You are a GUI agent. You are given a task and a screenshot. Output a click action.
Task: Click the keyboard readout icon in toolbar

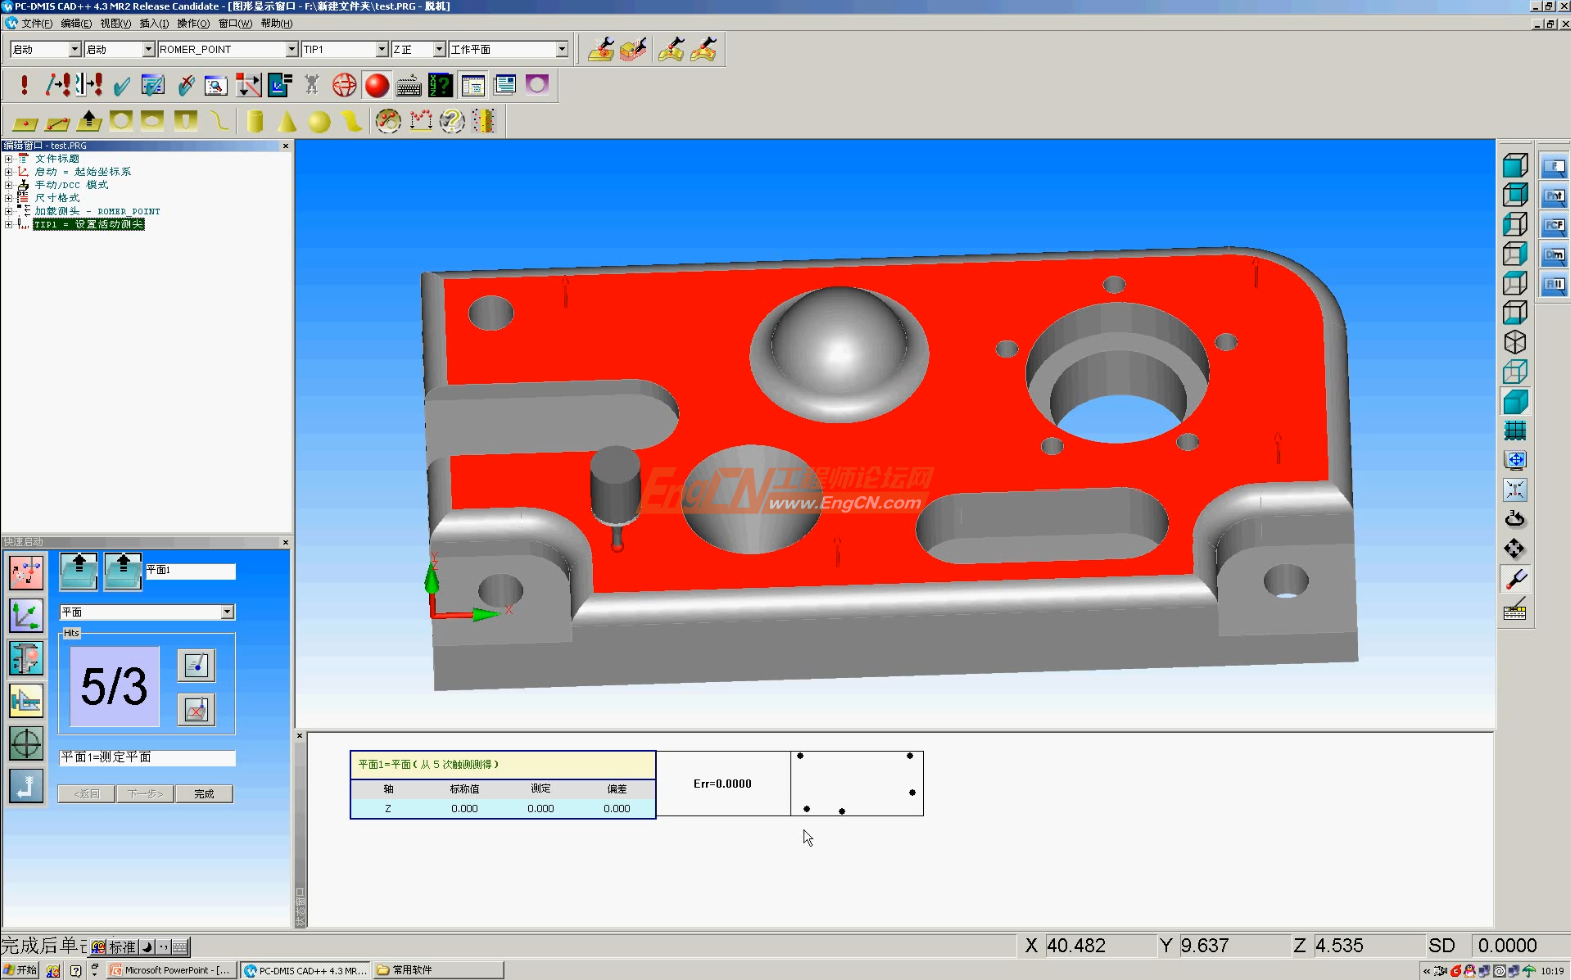tap(409, 86)
